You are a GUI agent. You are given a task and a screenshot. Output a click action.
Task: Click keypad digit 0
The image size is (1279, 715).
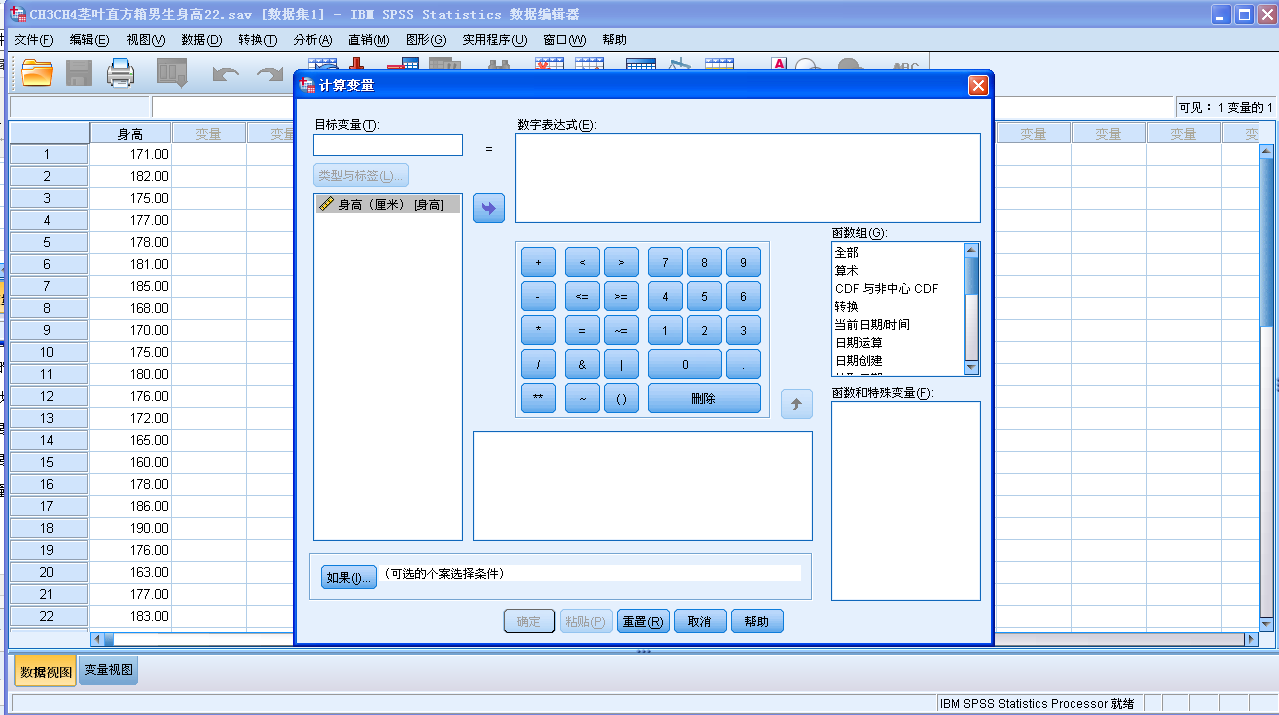tap(685, 365)
